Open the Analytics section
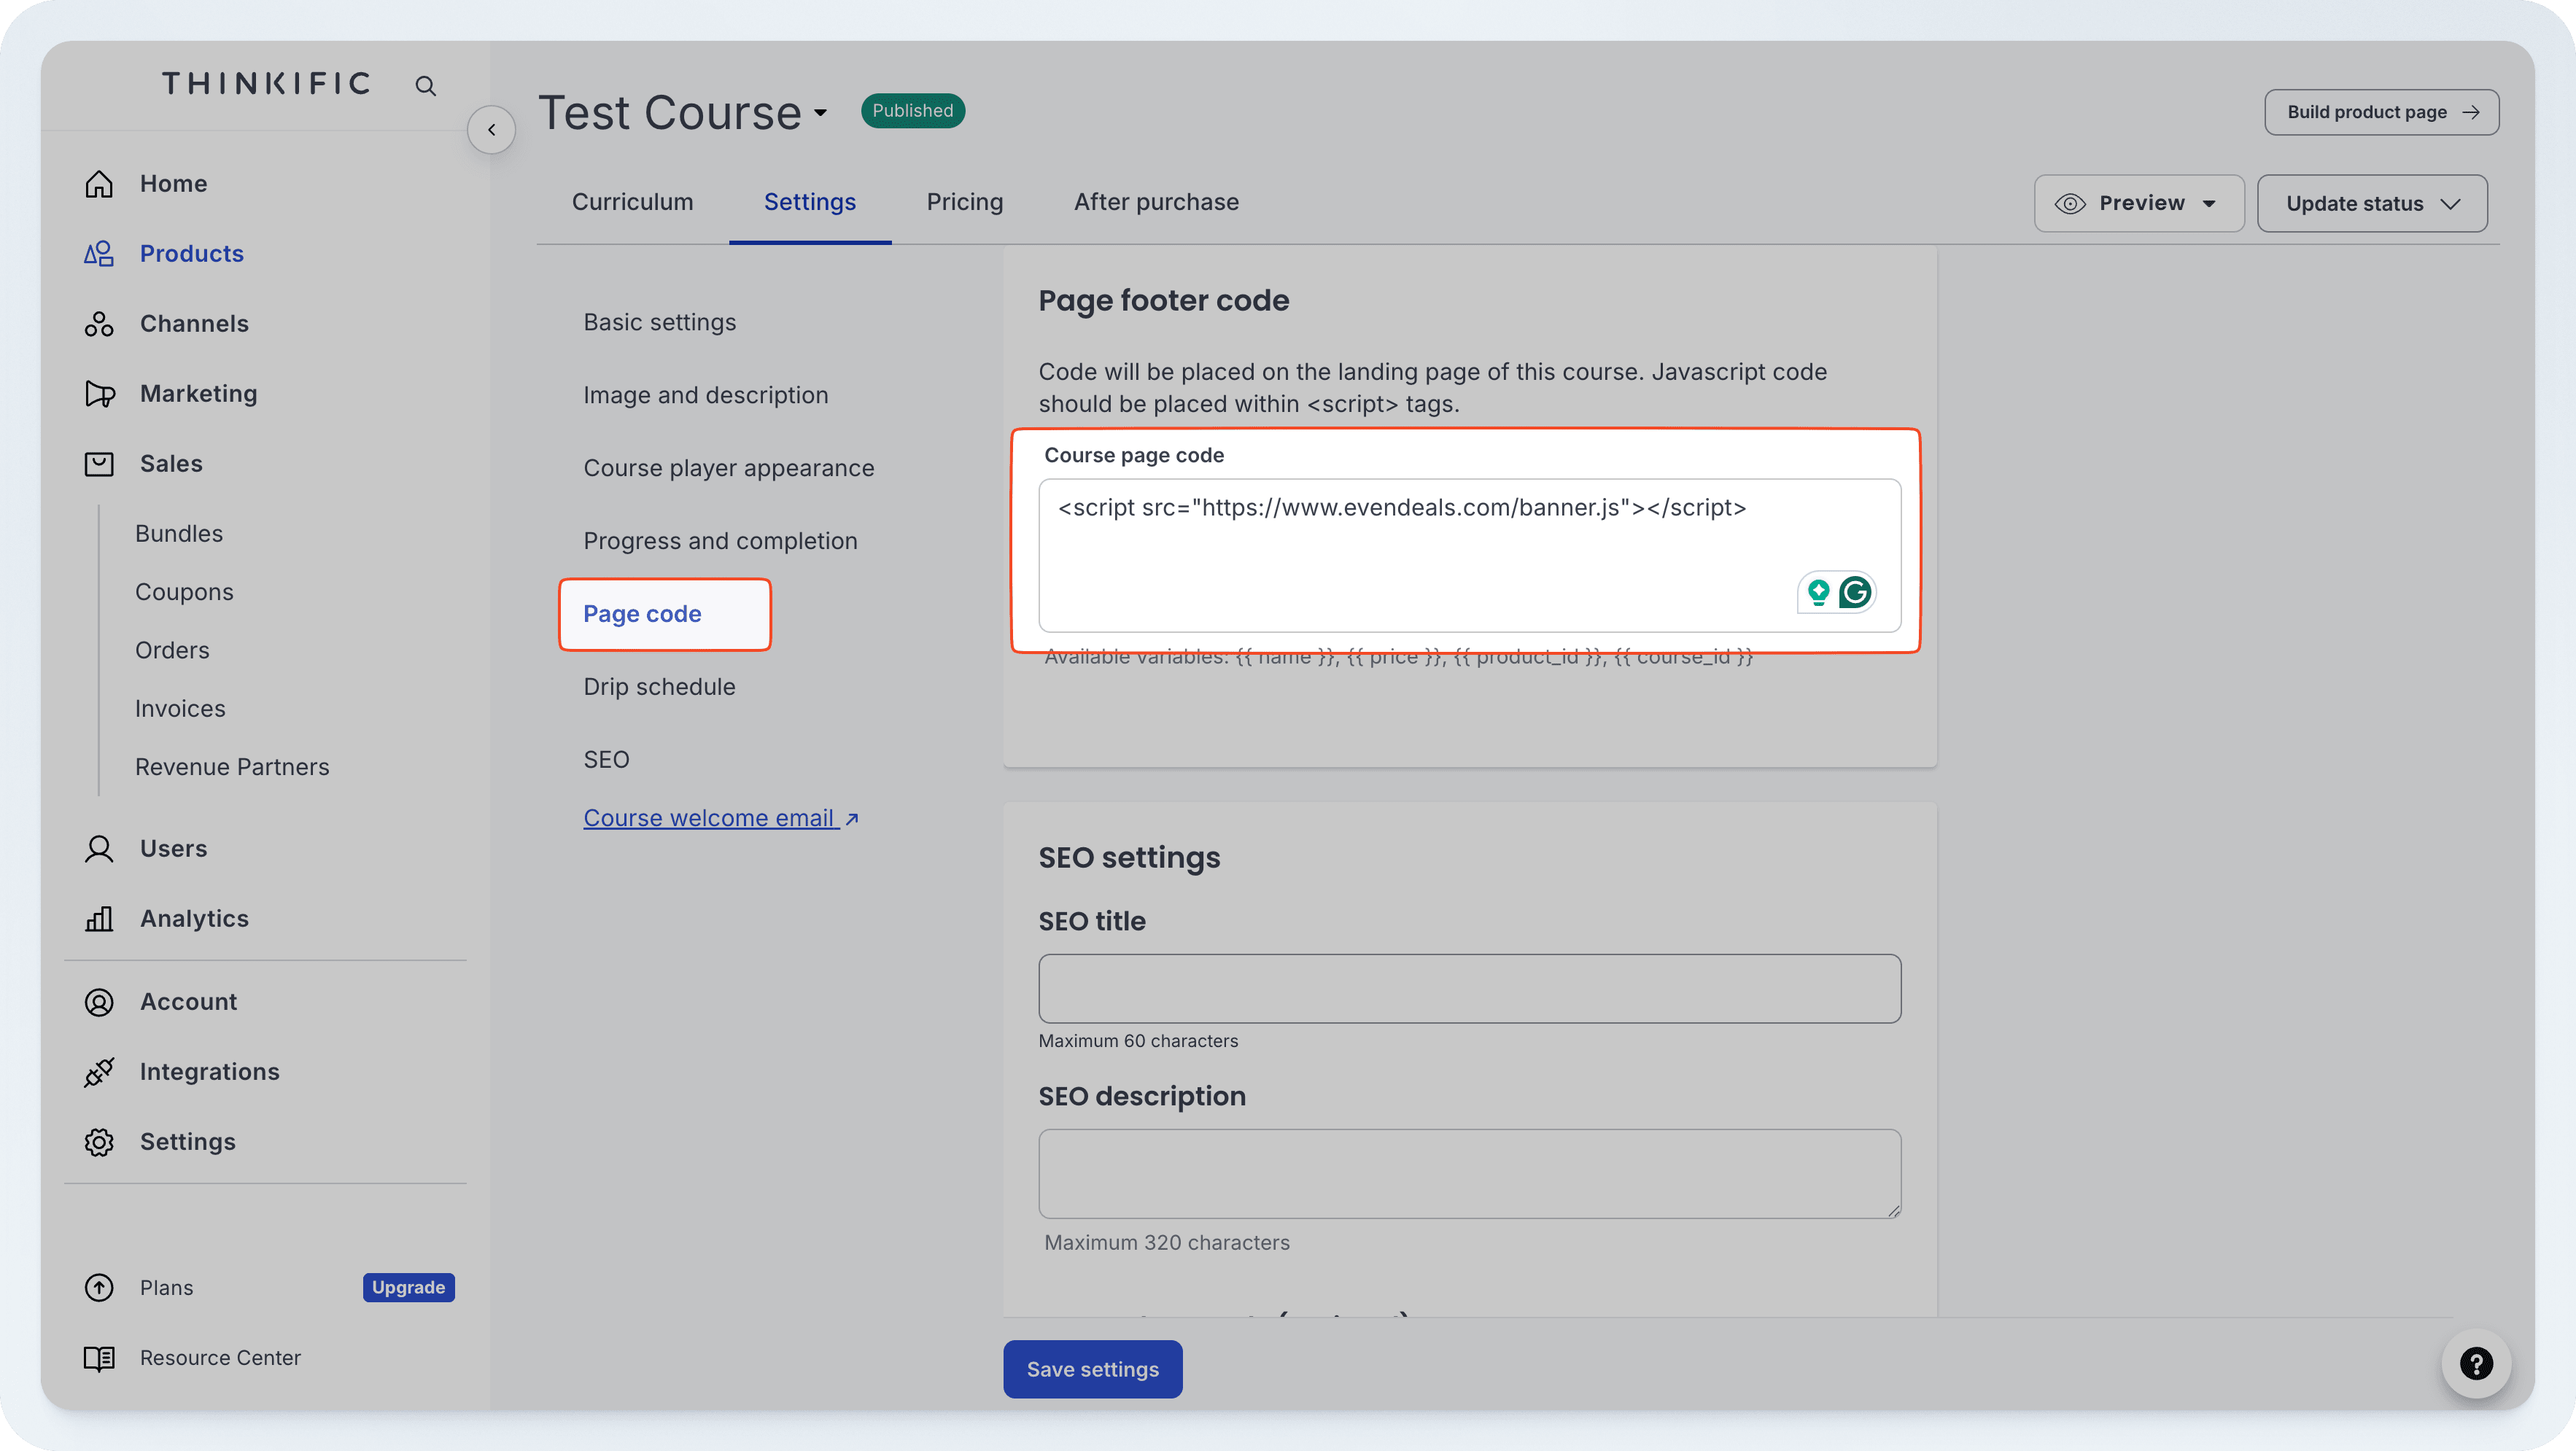Viewport: 2576px width, 1451px height. tap(193, 918)
